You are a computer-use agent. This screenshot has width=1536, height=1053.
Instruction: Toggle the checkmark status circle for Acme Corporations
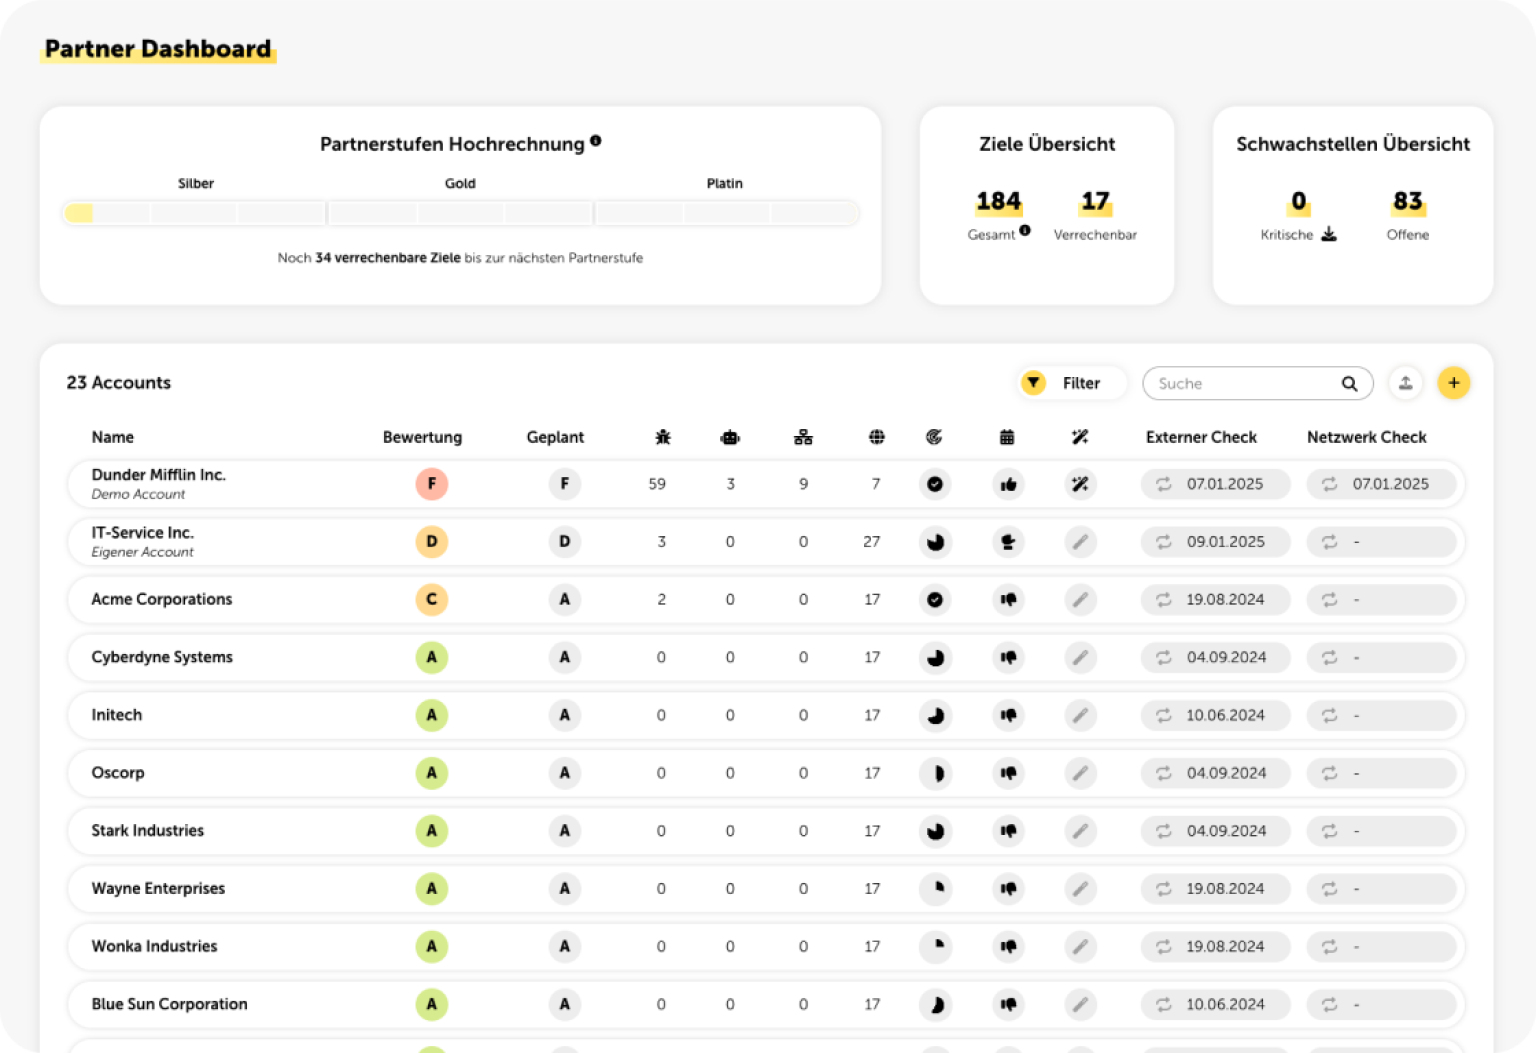[x=935, y=600]
